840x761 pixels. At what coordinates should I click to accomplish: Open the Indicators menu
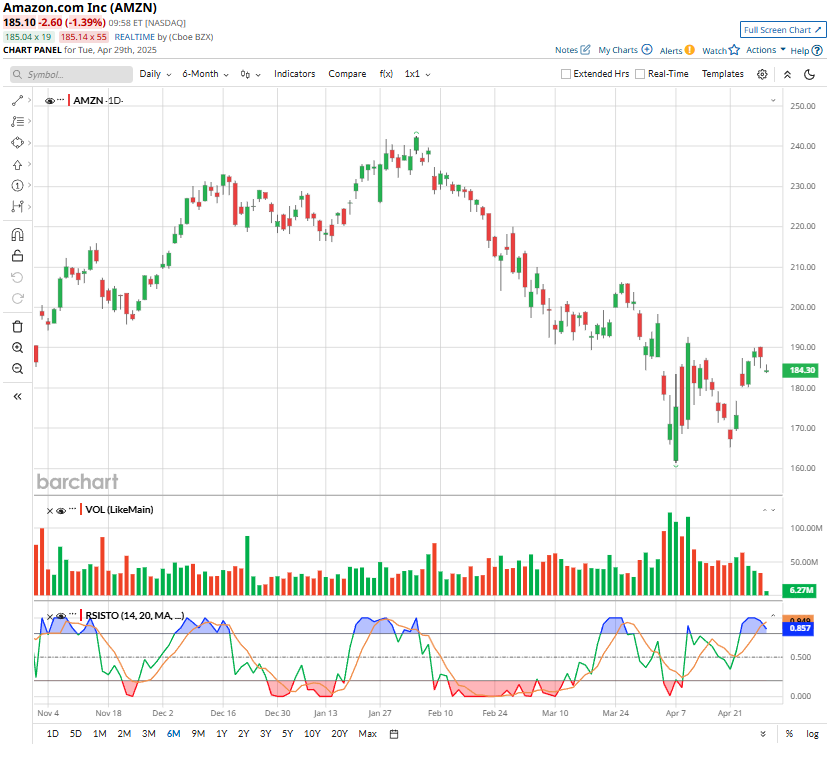[295, 74]
